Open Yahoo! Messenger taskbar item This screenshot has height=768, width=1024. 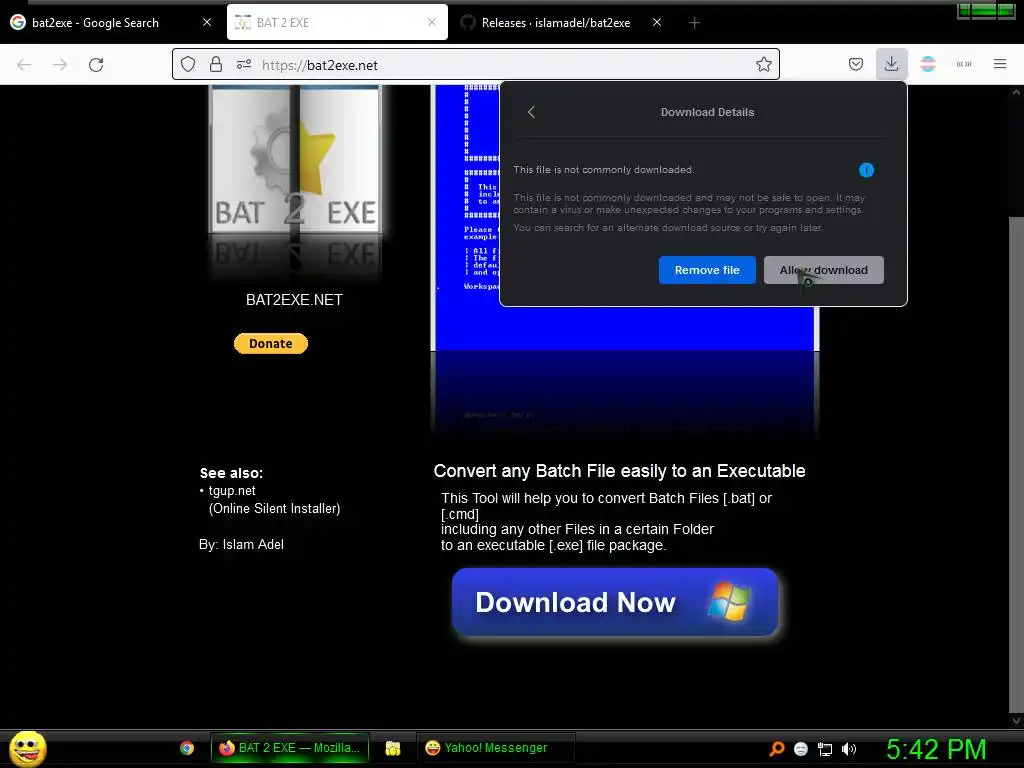496,748
